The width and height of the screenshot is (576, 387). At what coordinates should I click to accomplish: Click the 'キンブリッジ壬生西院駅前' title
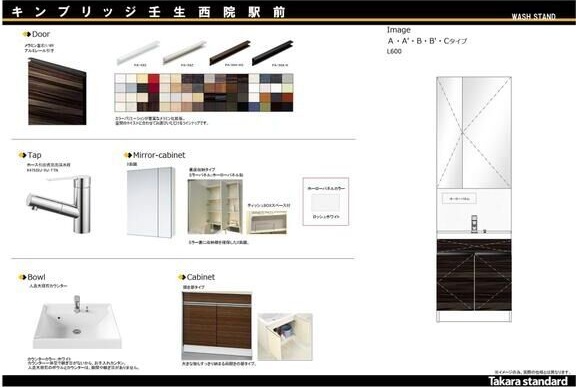tap(148, 12)
